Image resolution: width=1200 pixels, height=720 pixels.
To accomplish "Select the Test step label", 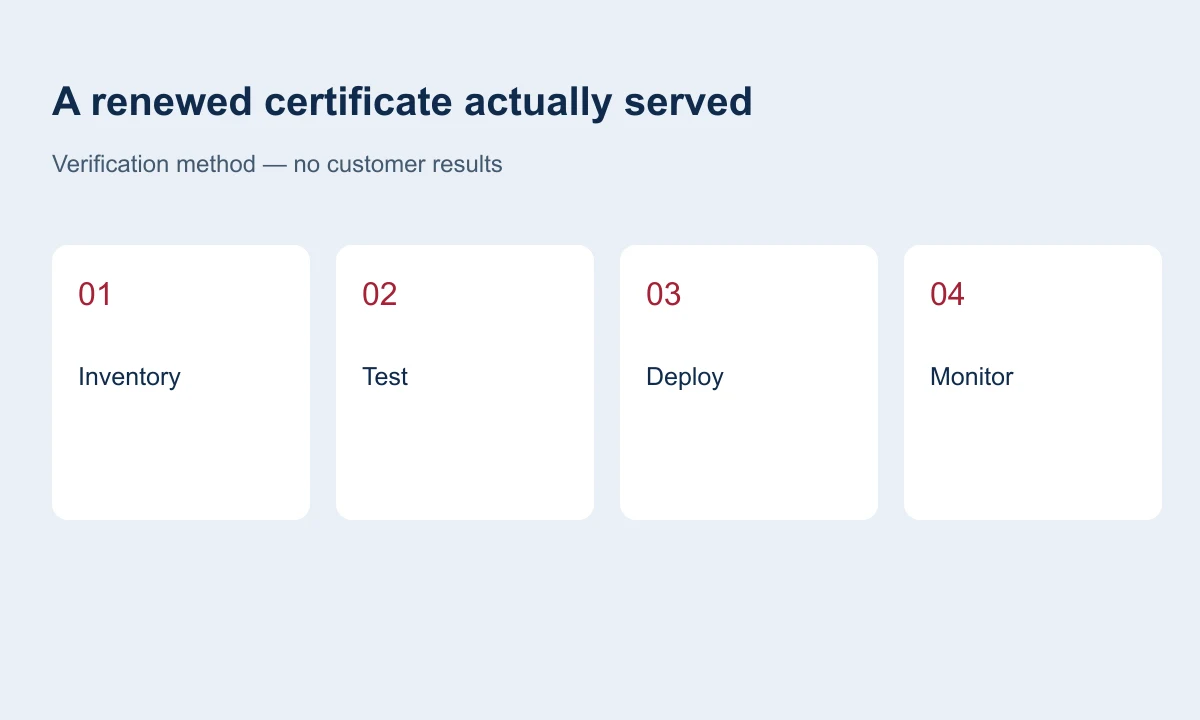I will [x=385, y=377].
